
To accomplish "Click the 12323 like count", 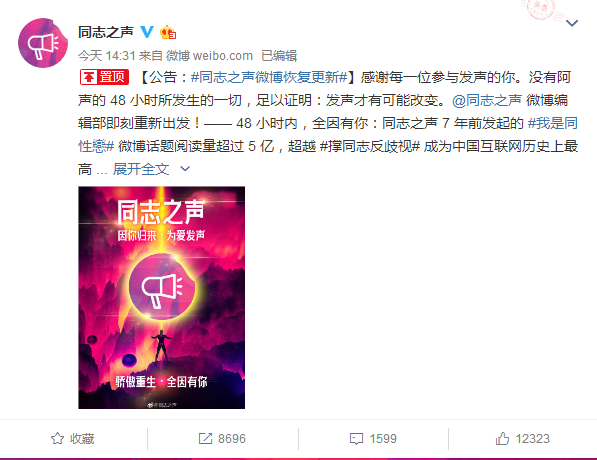I will point(532,439).
